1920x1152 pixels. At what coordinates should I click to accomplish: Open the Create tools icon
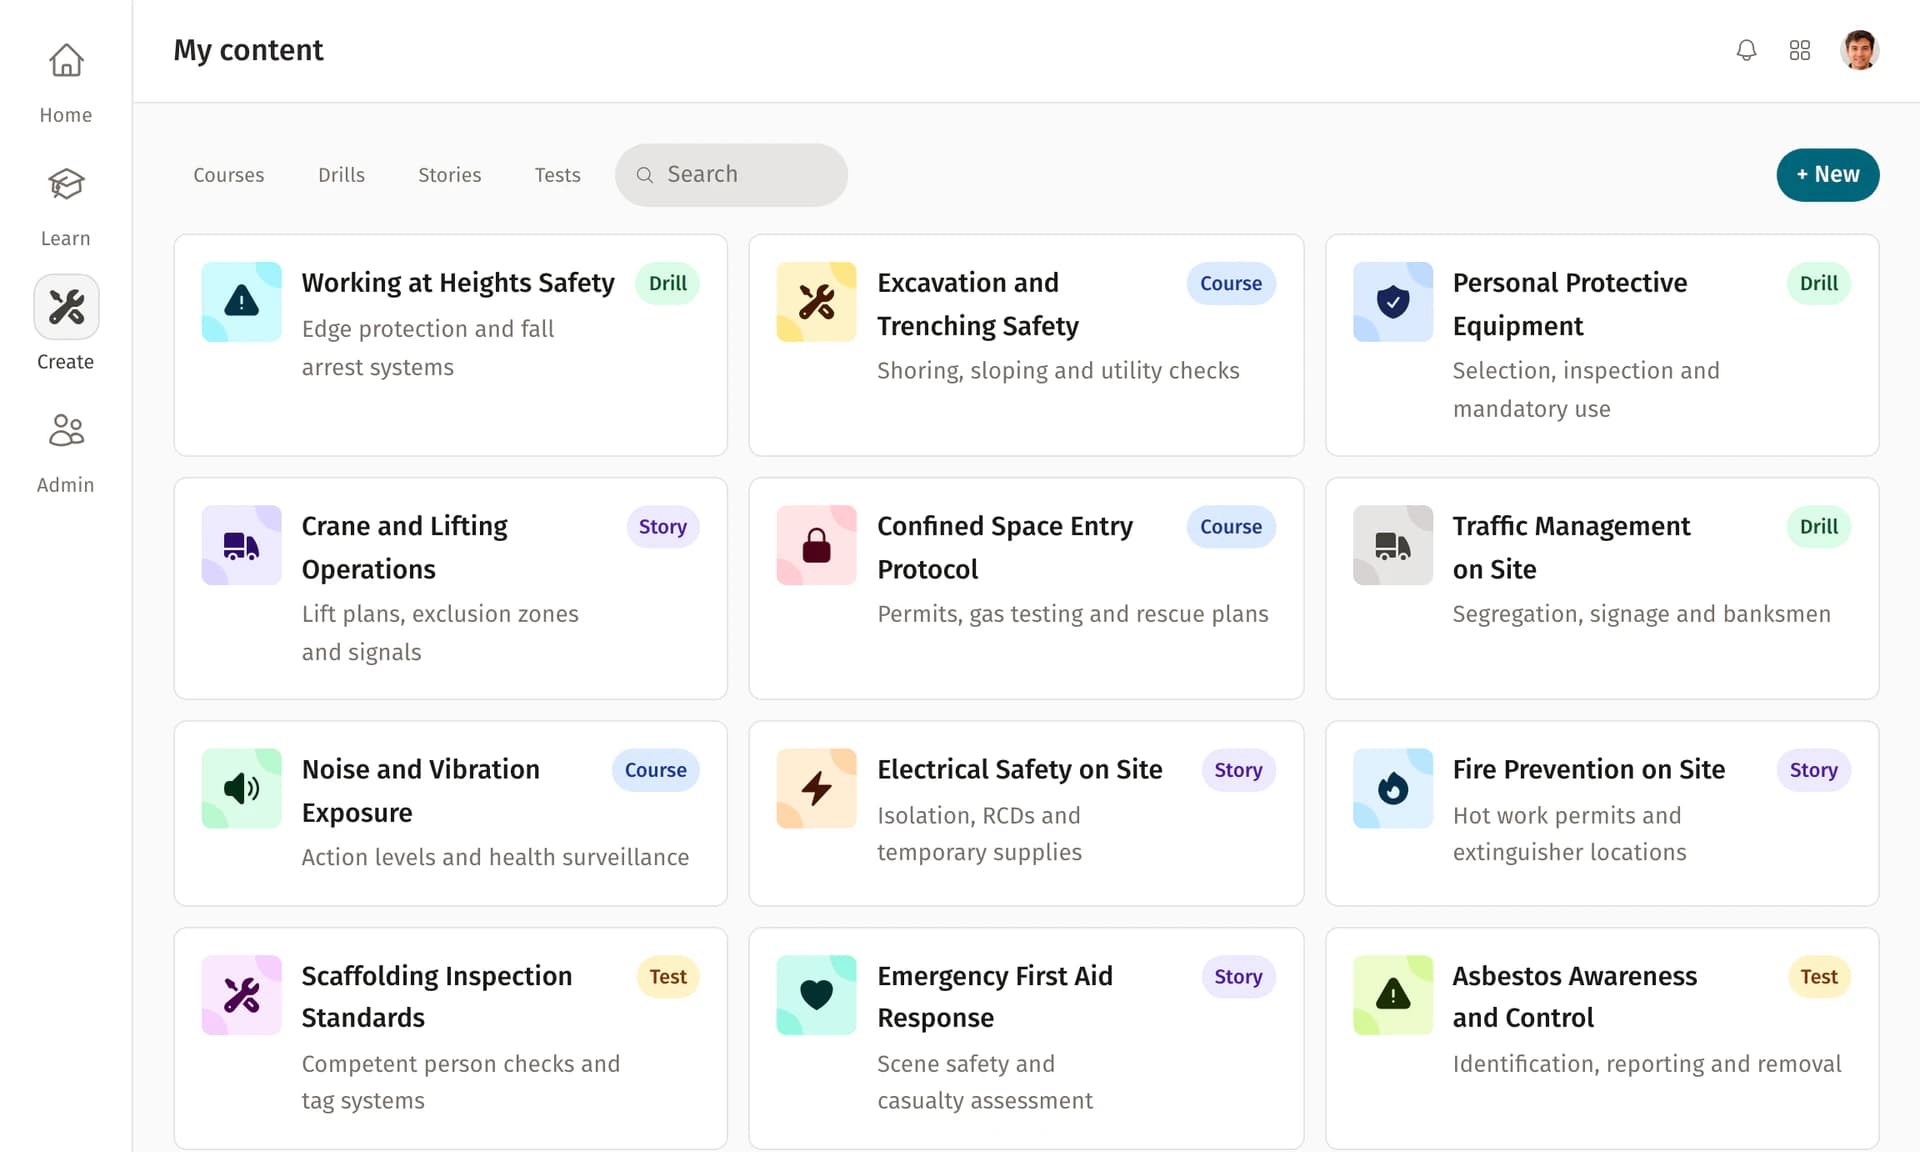click(x=65, y=306)
